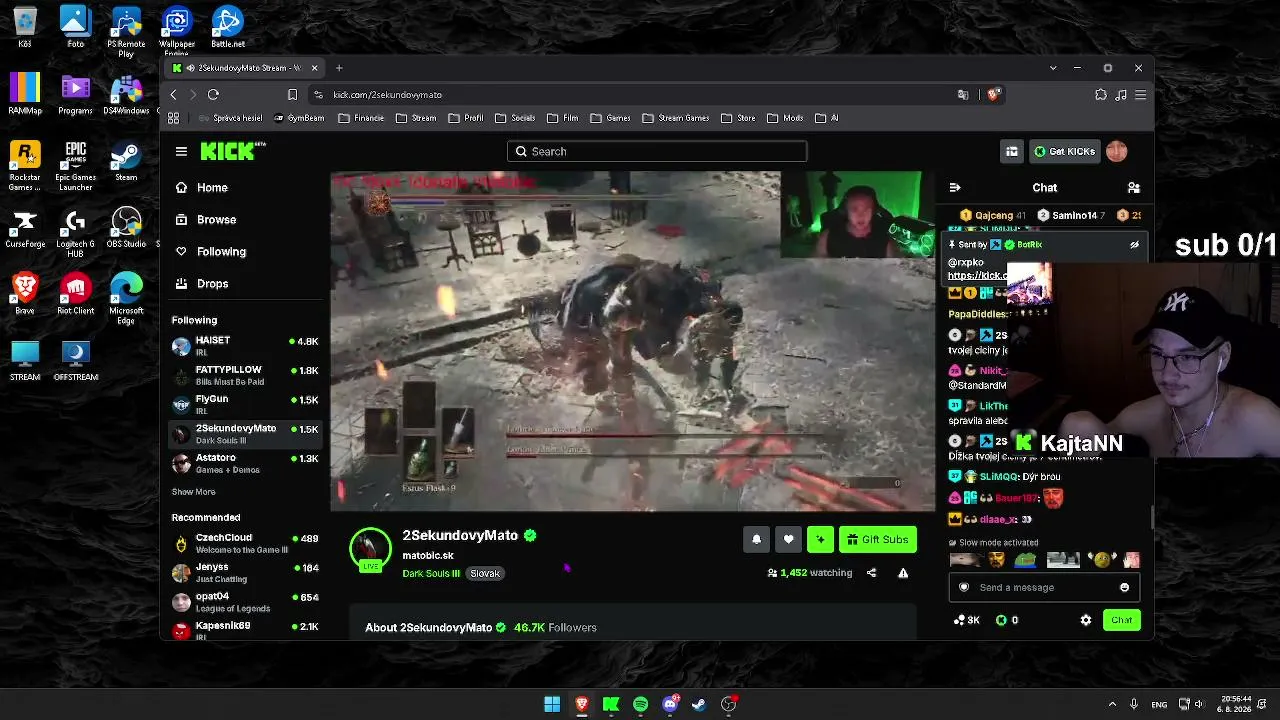Image resolution: width=1280 pixels, height=720 pixels.
Task: Click the stream video player
Action: (x=633, y=341)
